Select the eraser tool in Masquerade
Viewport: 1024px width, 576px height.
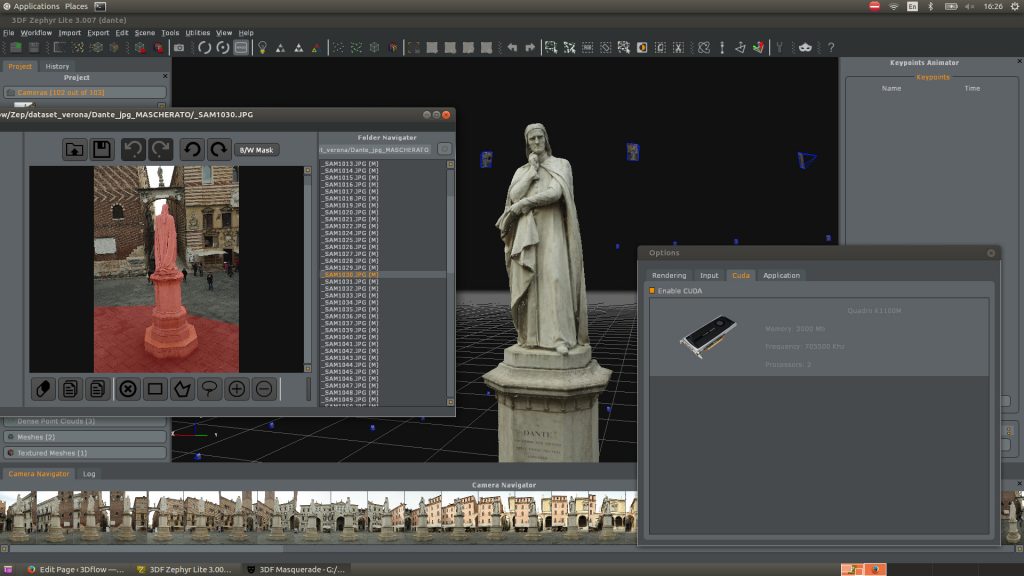click(43, 389)
